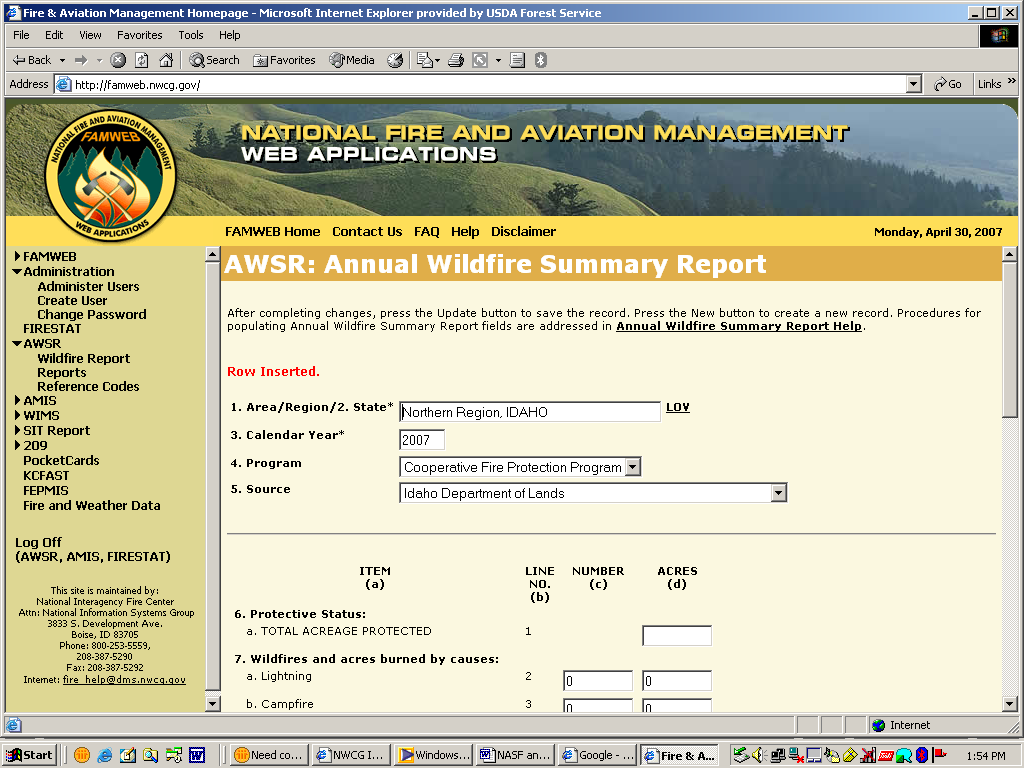Viewport: 1024px width, 768px height.
Task: Open the Source dropdown showing Idaho Department of Lands
Action: (x=593, y=493)
